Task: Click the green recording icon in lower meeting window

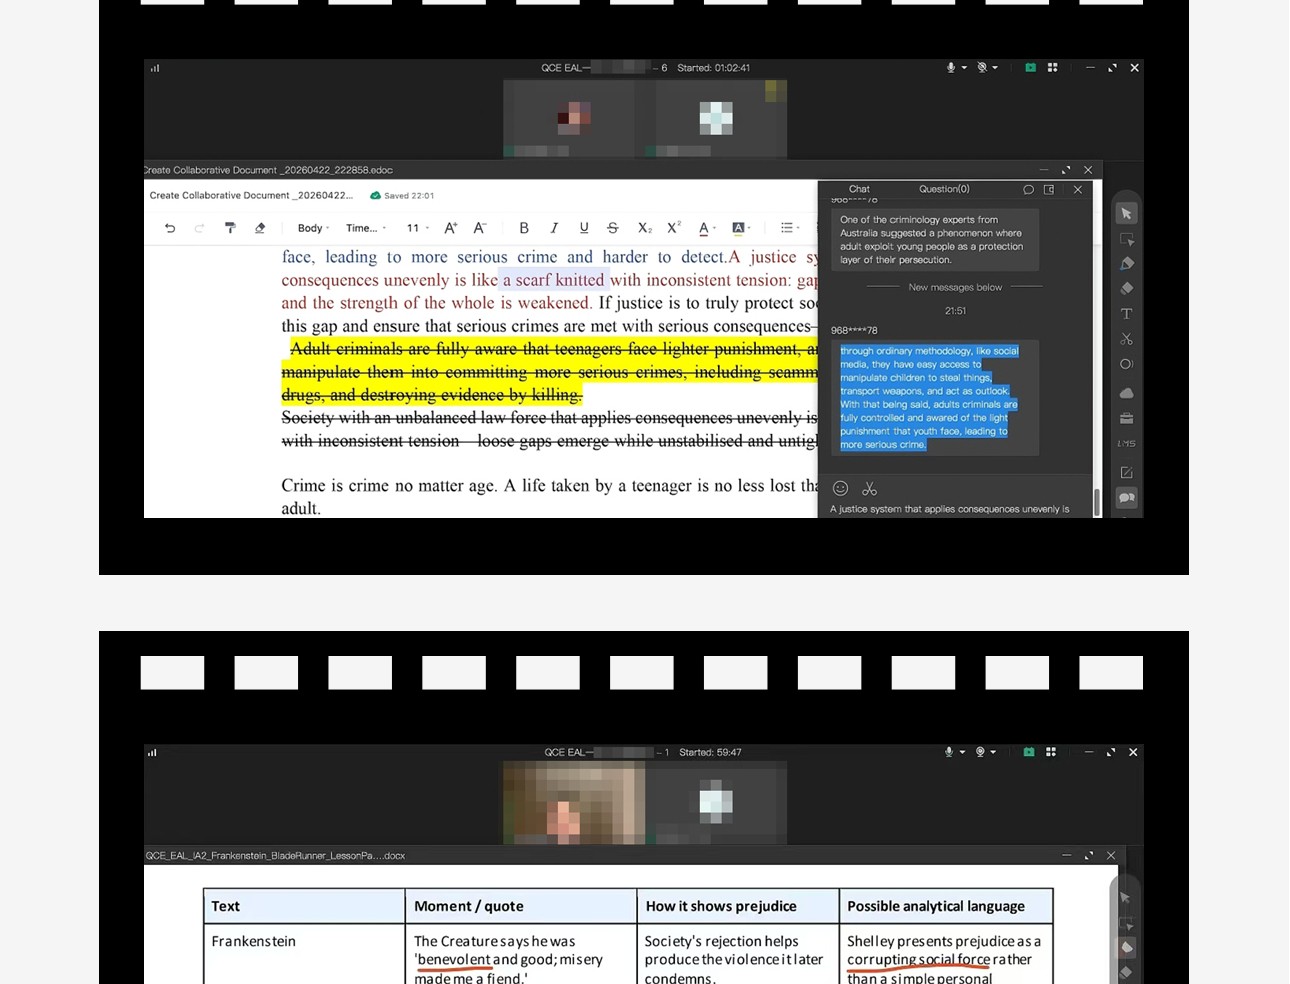Action: [x=1029, y=752]
